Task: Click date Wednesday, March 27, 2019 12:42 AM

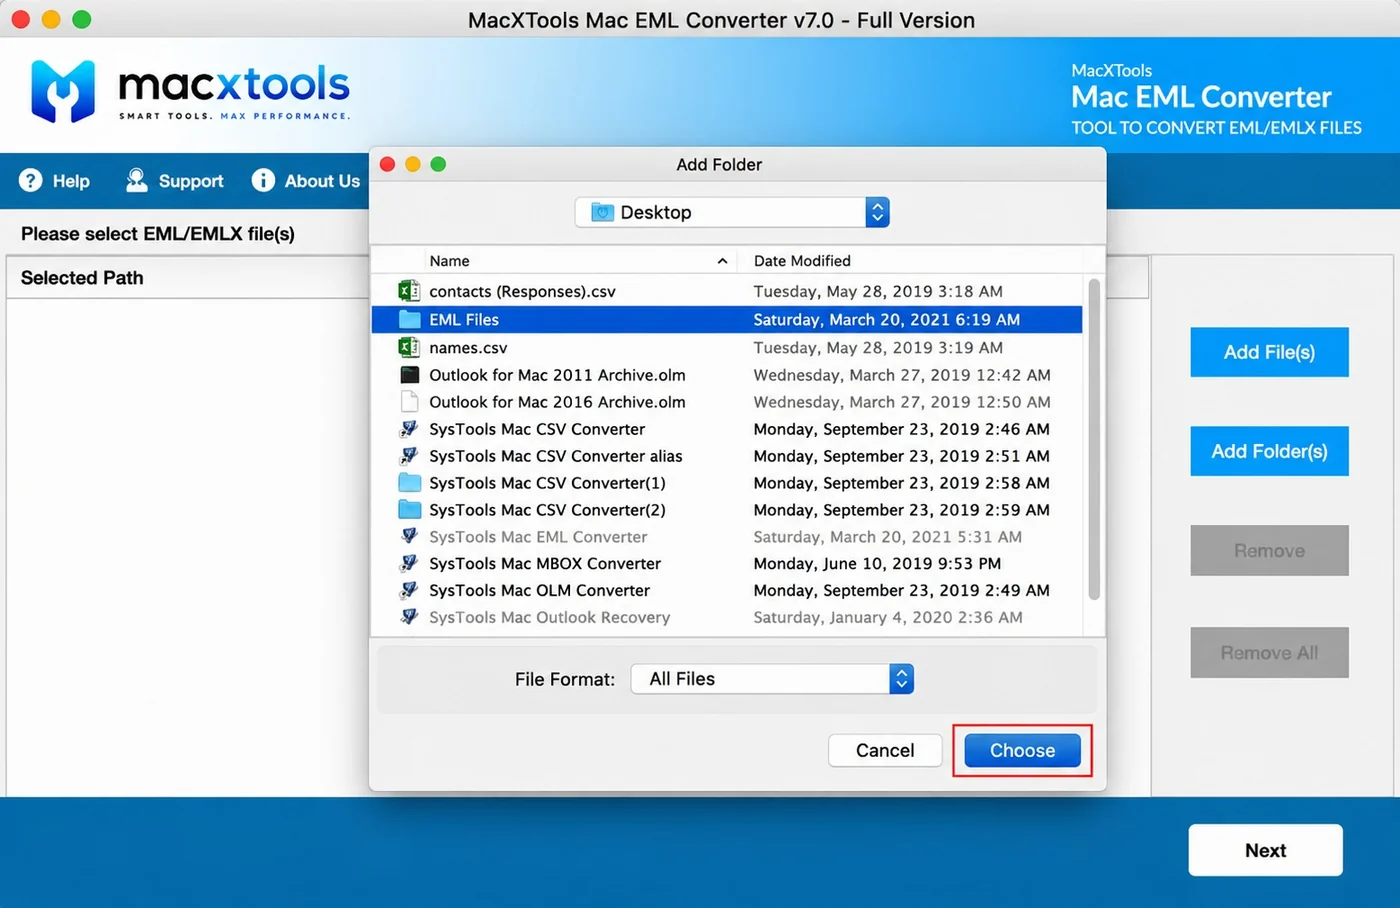Action: click(x=902, y=375)
